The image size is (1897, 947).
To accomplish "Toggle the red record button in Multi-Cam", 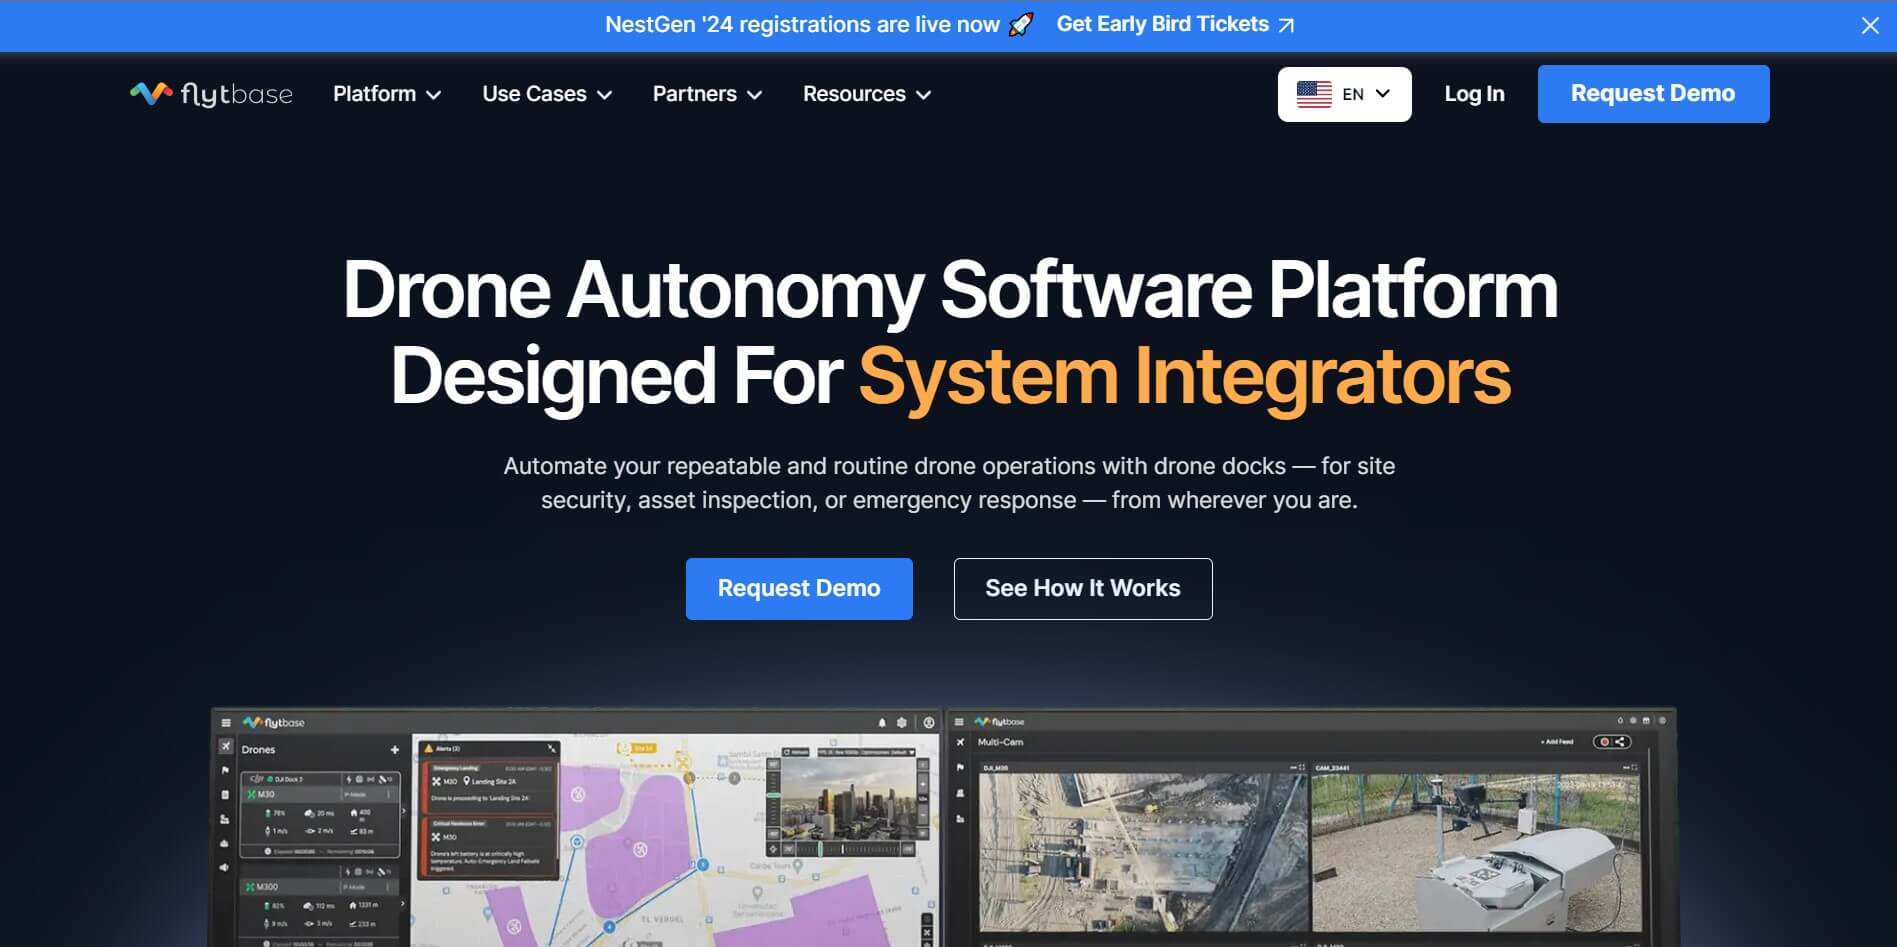I will click(x=1606, y=742).
